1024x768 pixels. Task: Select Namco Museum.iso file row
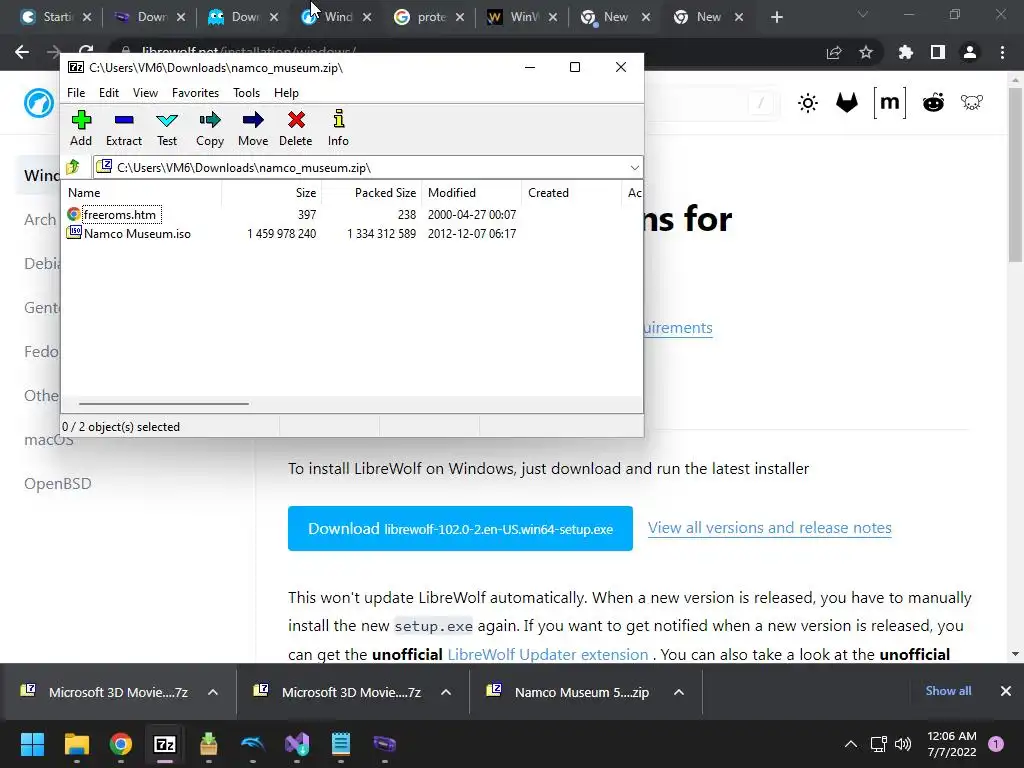click(351, 234)
